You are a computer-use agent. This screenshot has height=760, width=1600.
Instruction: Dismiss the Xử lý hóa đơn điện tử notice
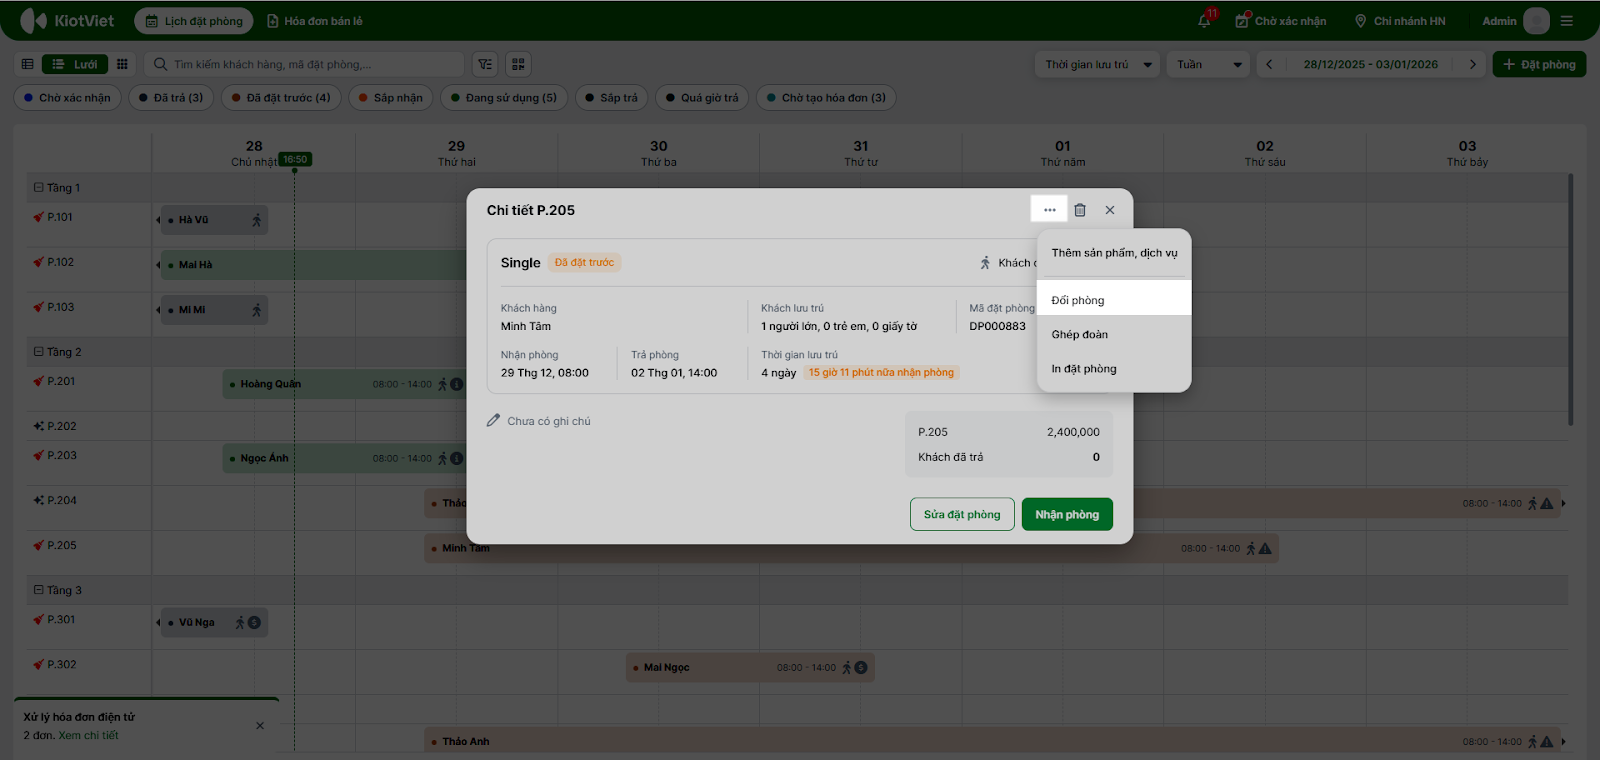[260, 726]
